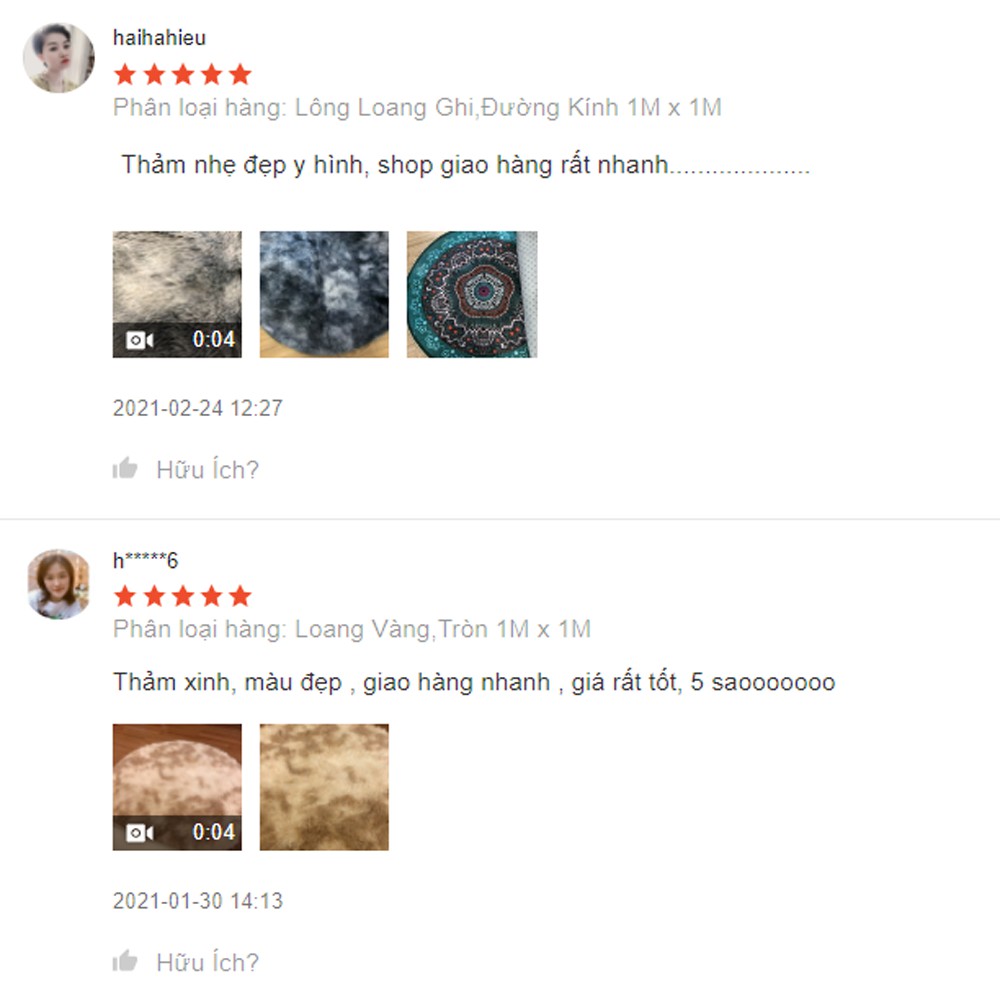1000x1000 pixels.
Task: Click video camera icon on beige rug thumbnail
Action: click(x=140, y=833)
